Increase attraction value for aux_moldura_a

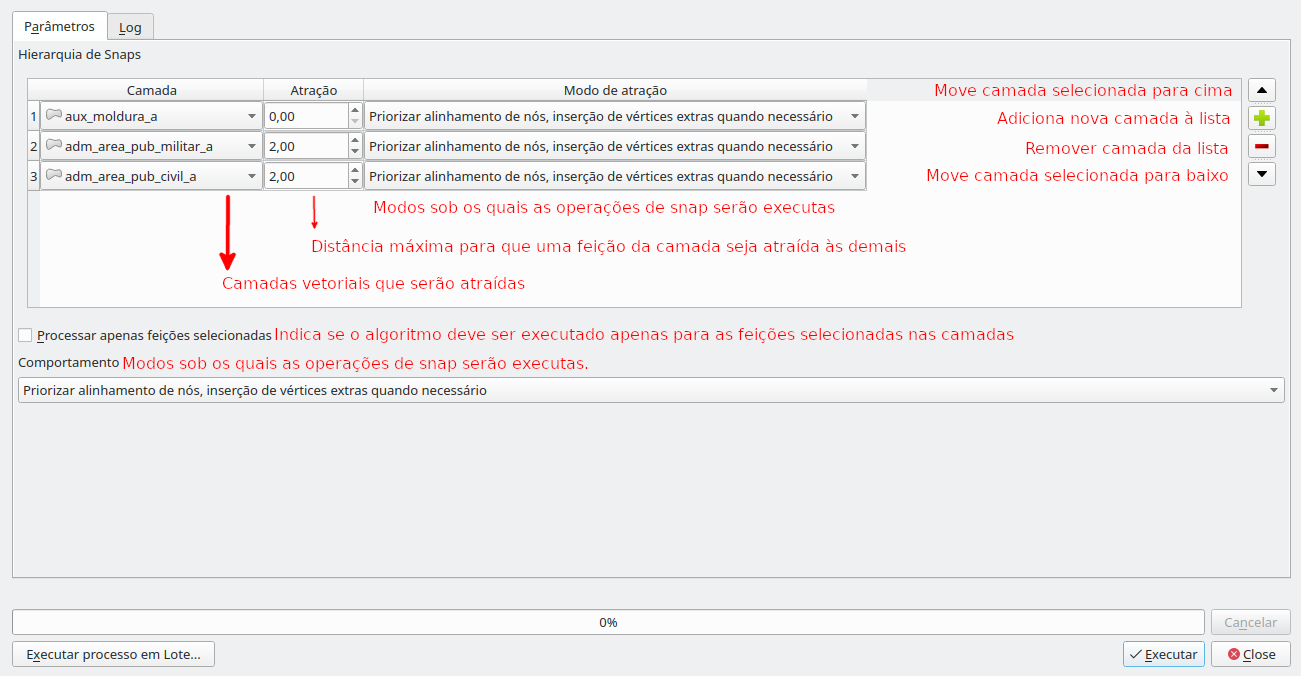click(x=355, y=110)
